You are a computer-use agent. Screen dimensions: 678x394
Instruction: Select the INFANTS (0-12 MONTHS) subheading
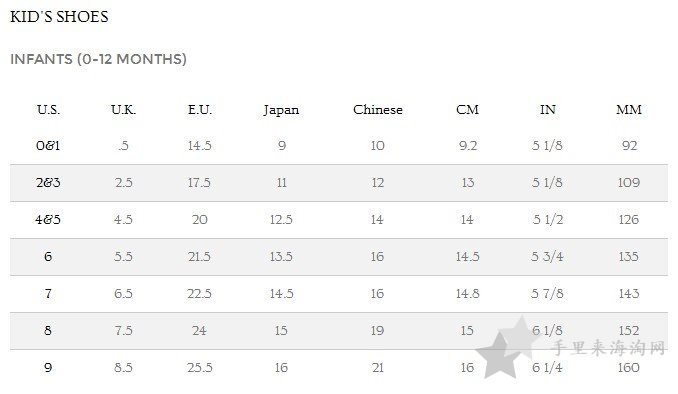98,59
